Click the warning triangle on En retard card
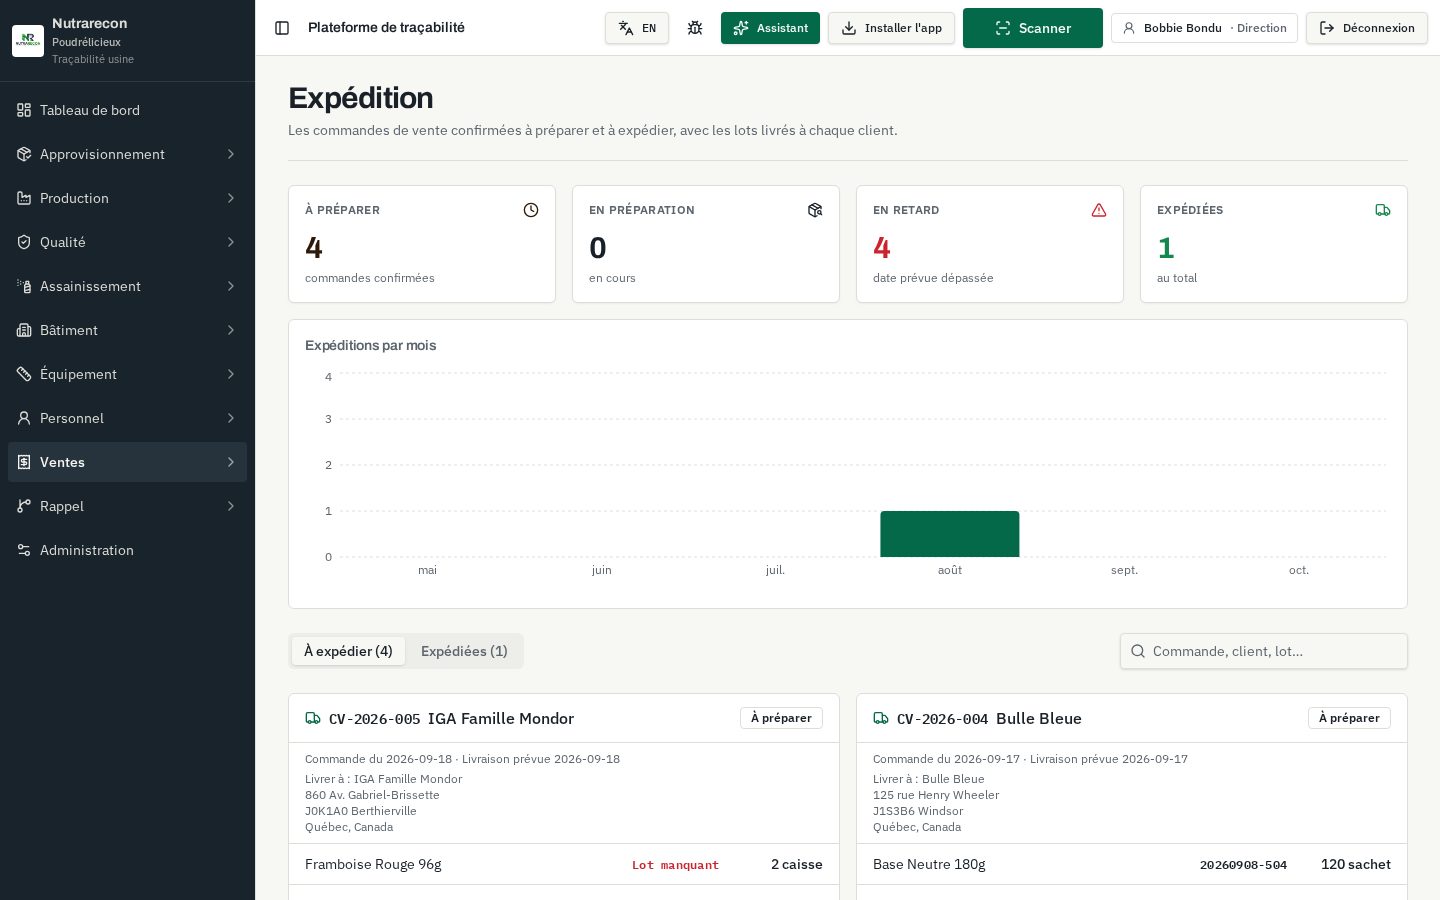1440x900 pixels. coord(1099,210)
